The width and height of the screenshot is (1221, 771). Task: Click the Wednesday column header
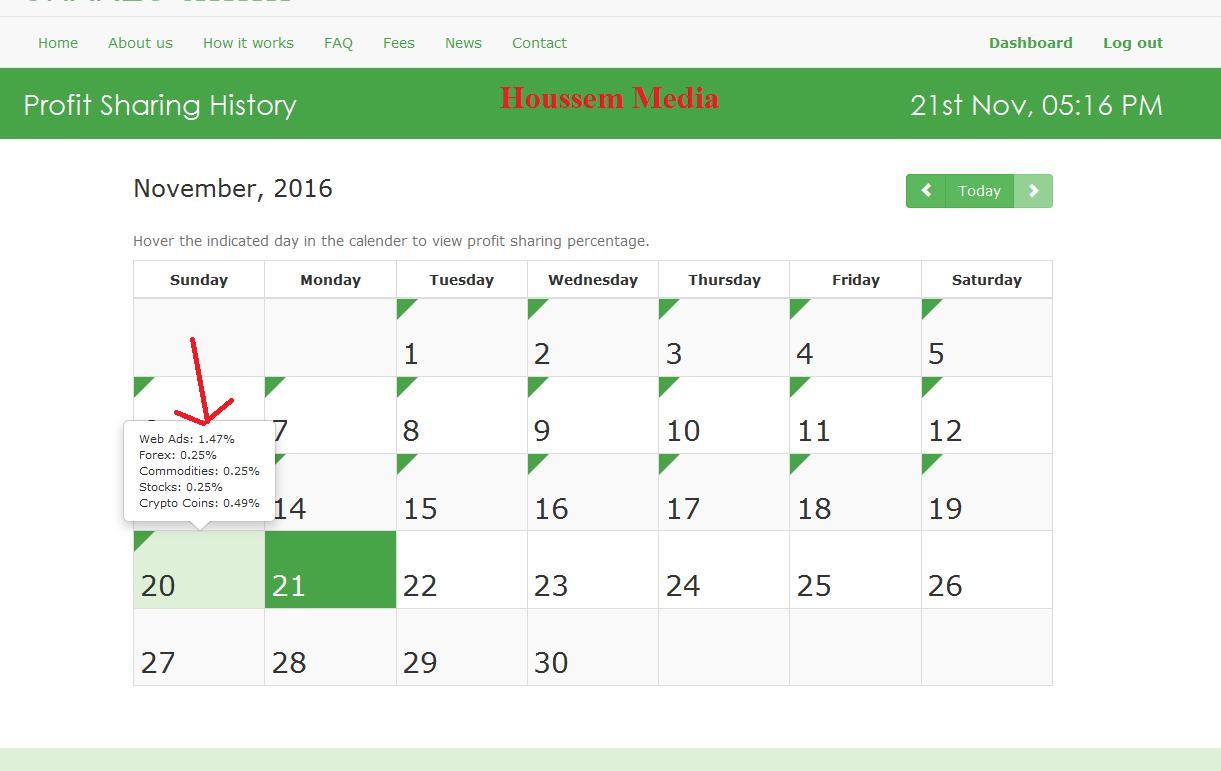coord(593,280)
